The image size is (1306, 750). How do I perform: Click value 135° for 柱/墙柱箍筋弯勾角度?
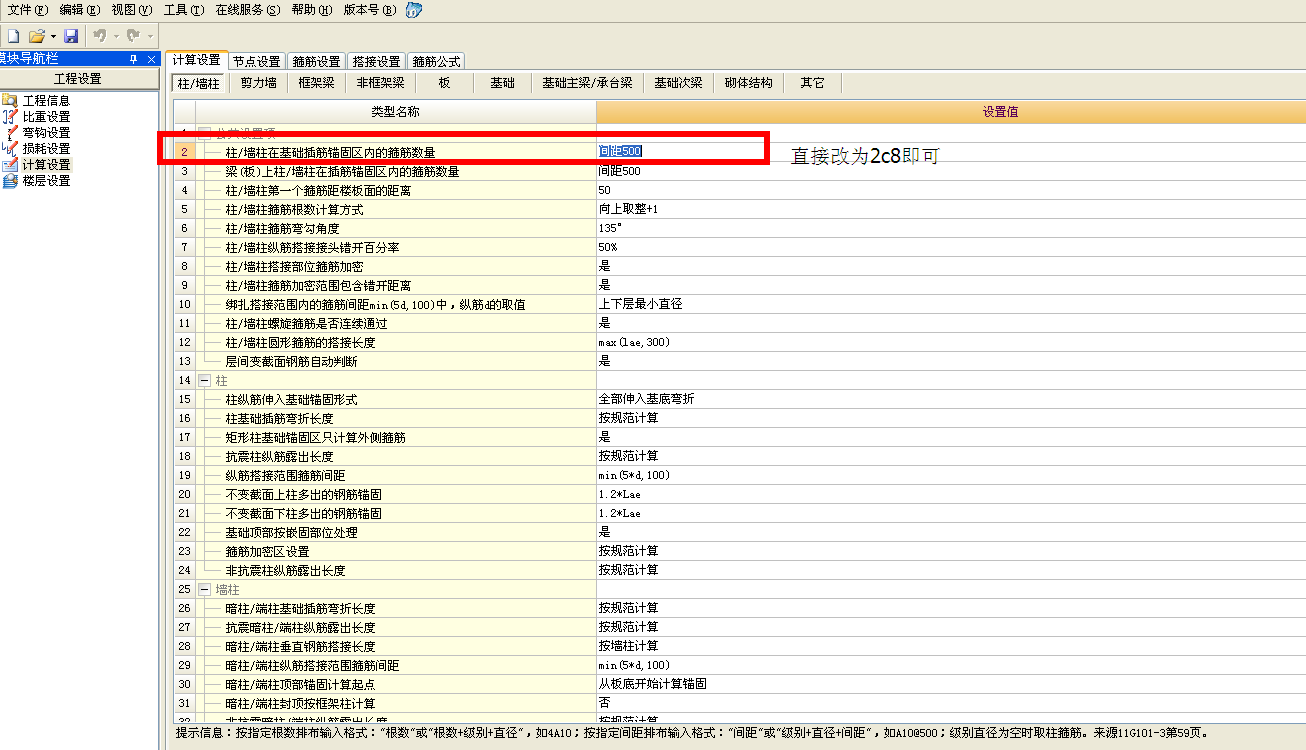tap(610, 228)
